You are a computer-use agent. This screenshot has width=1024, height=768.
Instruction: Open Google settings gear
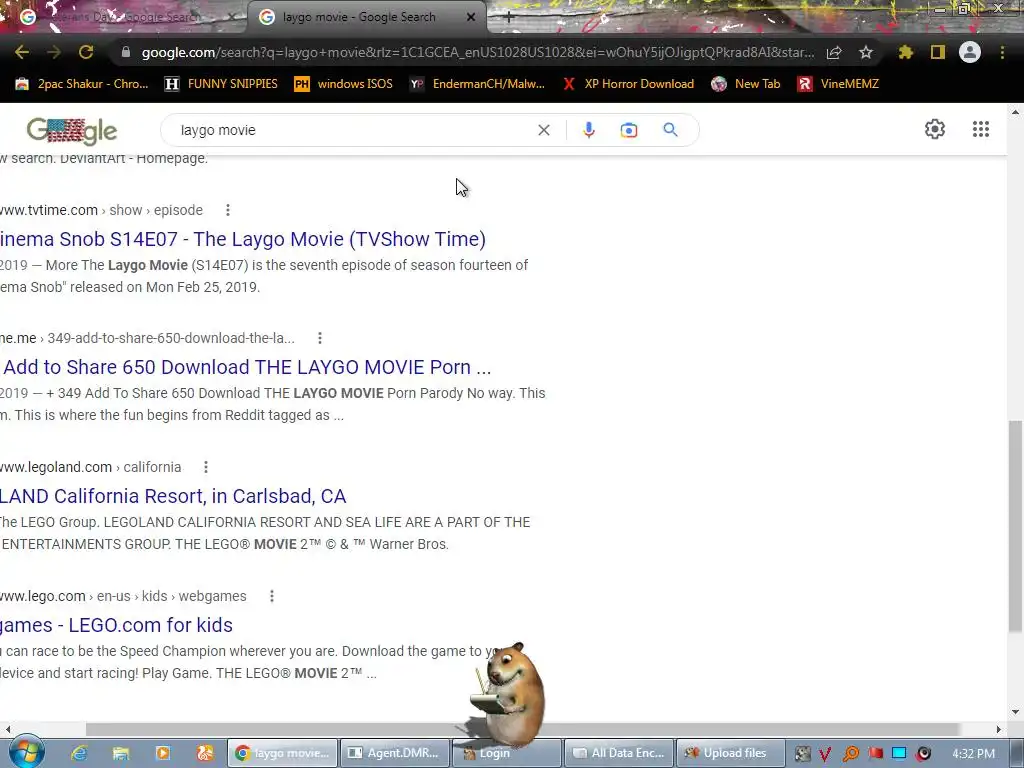[935, 129]
